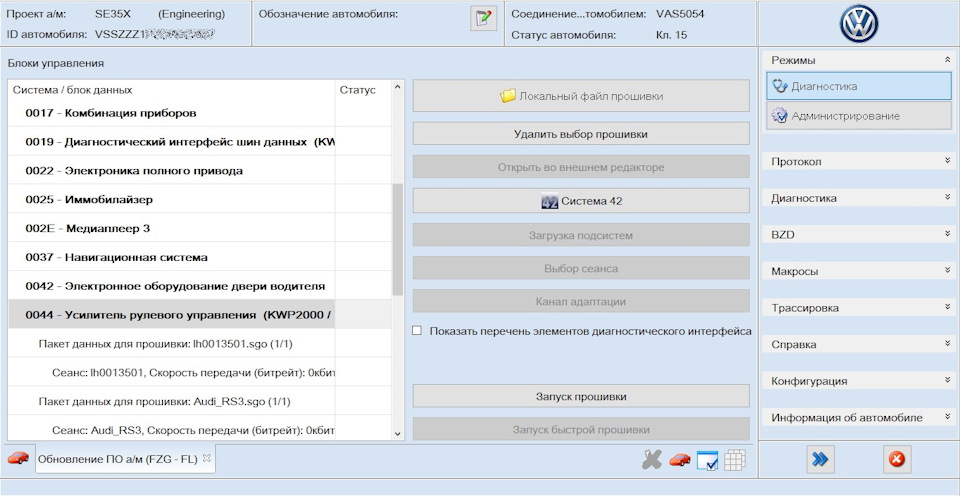Click the crossed-out wrench icon
The width and height of the screenshot is (960, 496).
653,459
